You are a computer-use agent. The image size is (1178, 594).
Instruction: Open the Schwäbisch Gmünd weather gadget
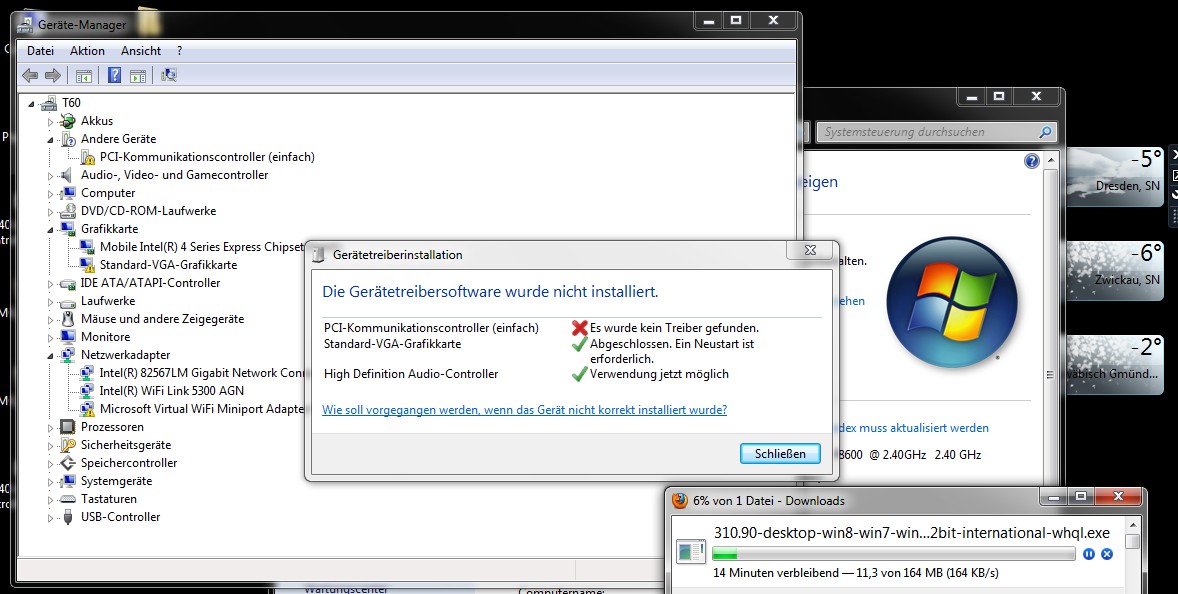click(x=1115, y=365)
